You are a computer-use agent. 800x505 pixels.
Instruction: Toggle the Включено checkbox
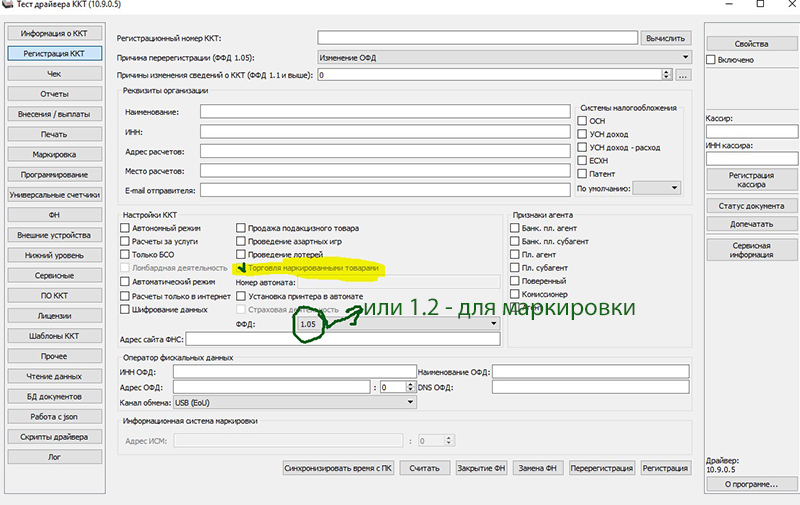711,60
